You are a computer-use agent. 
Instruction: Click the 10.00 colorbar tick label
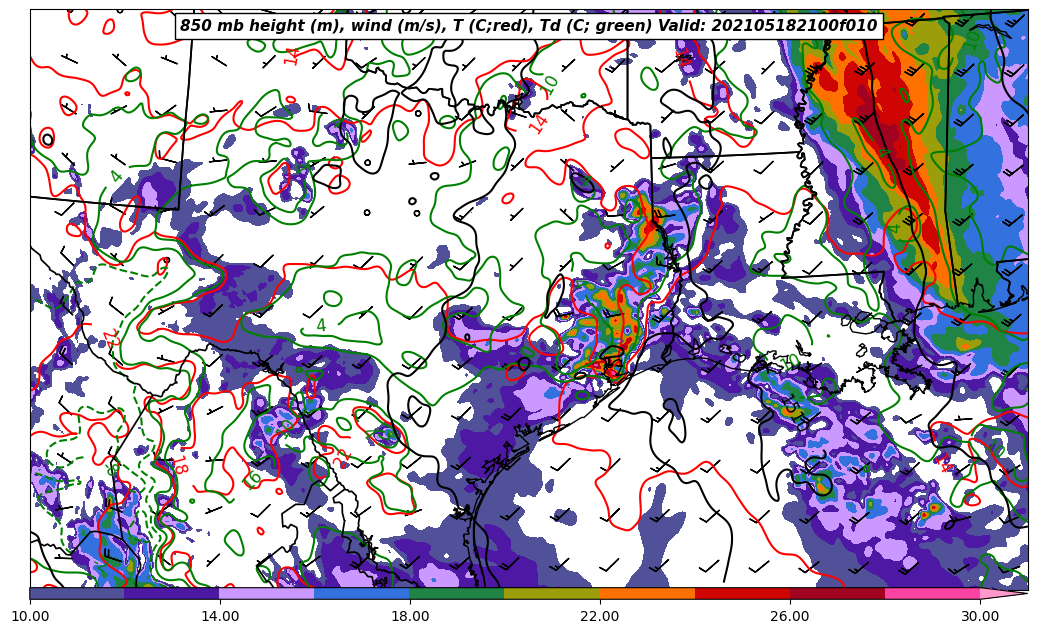(x=30, y=616)
